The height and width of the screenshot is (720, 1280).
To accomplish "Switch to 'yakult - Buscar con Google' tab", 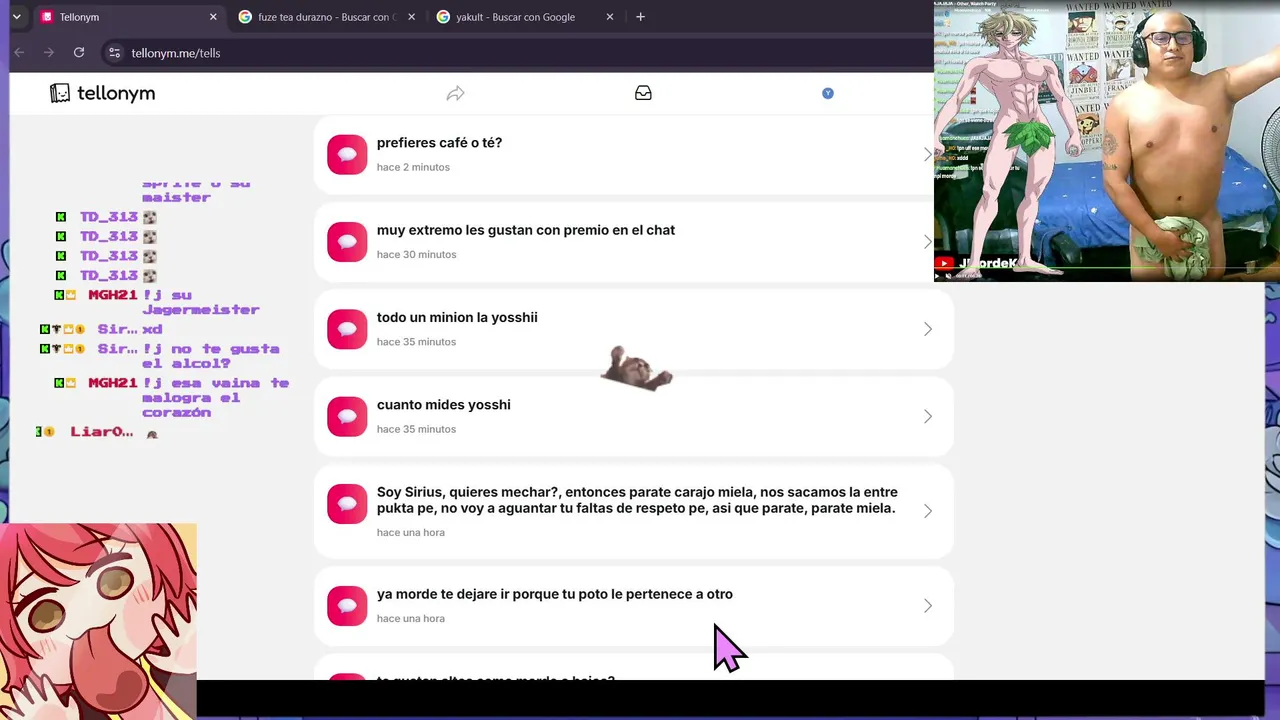I will [x=526, y=17].
